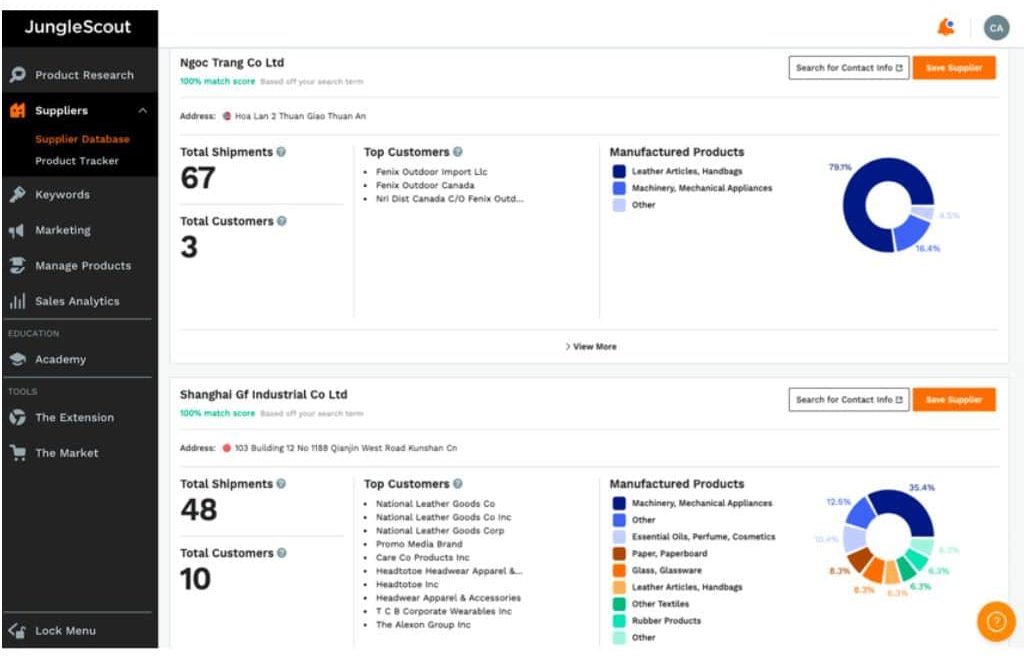Click Shanghai Gf Industrial Co Ltd name
The width and height of the screenshot is (1024, 665).
(263, 395)
